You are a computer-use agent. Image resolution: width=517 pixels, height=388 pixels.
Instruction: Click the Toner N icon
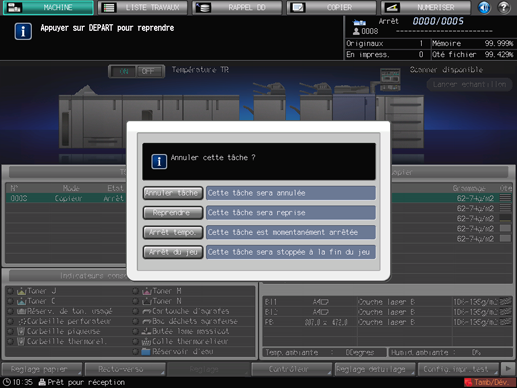click(x=147, y=301)
